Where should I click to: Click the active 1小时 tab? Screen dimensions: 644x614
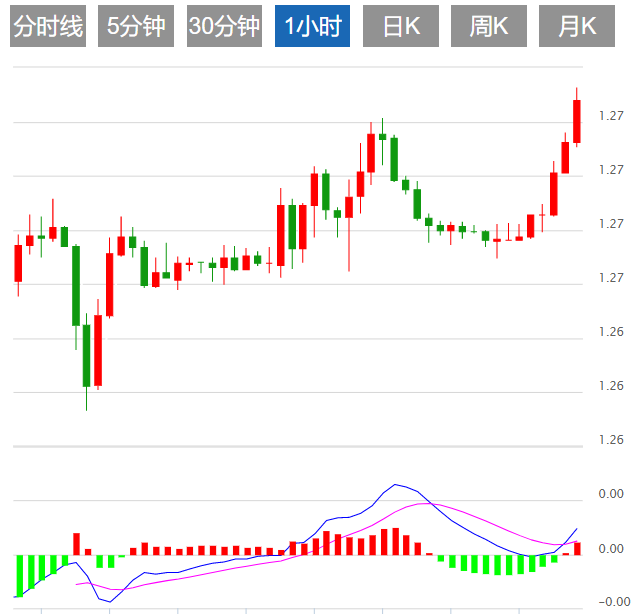tap(313, 26)
